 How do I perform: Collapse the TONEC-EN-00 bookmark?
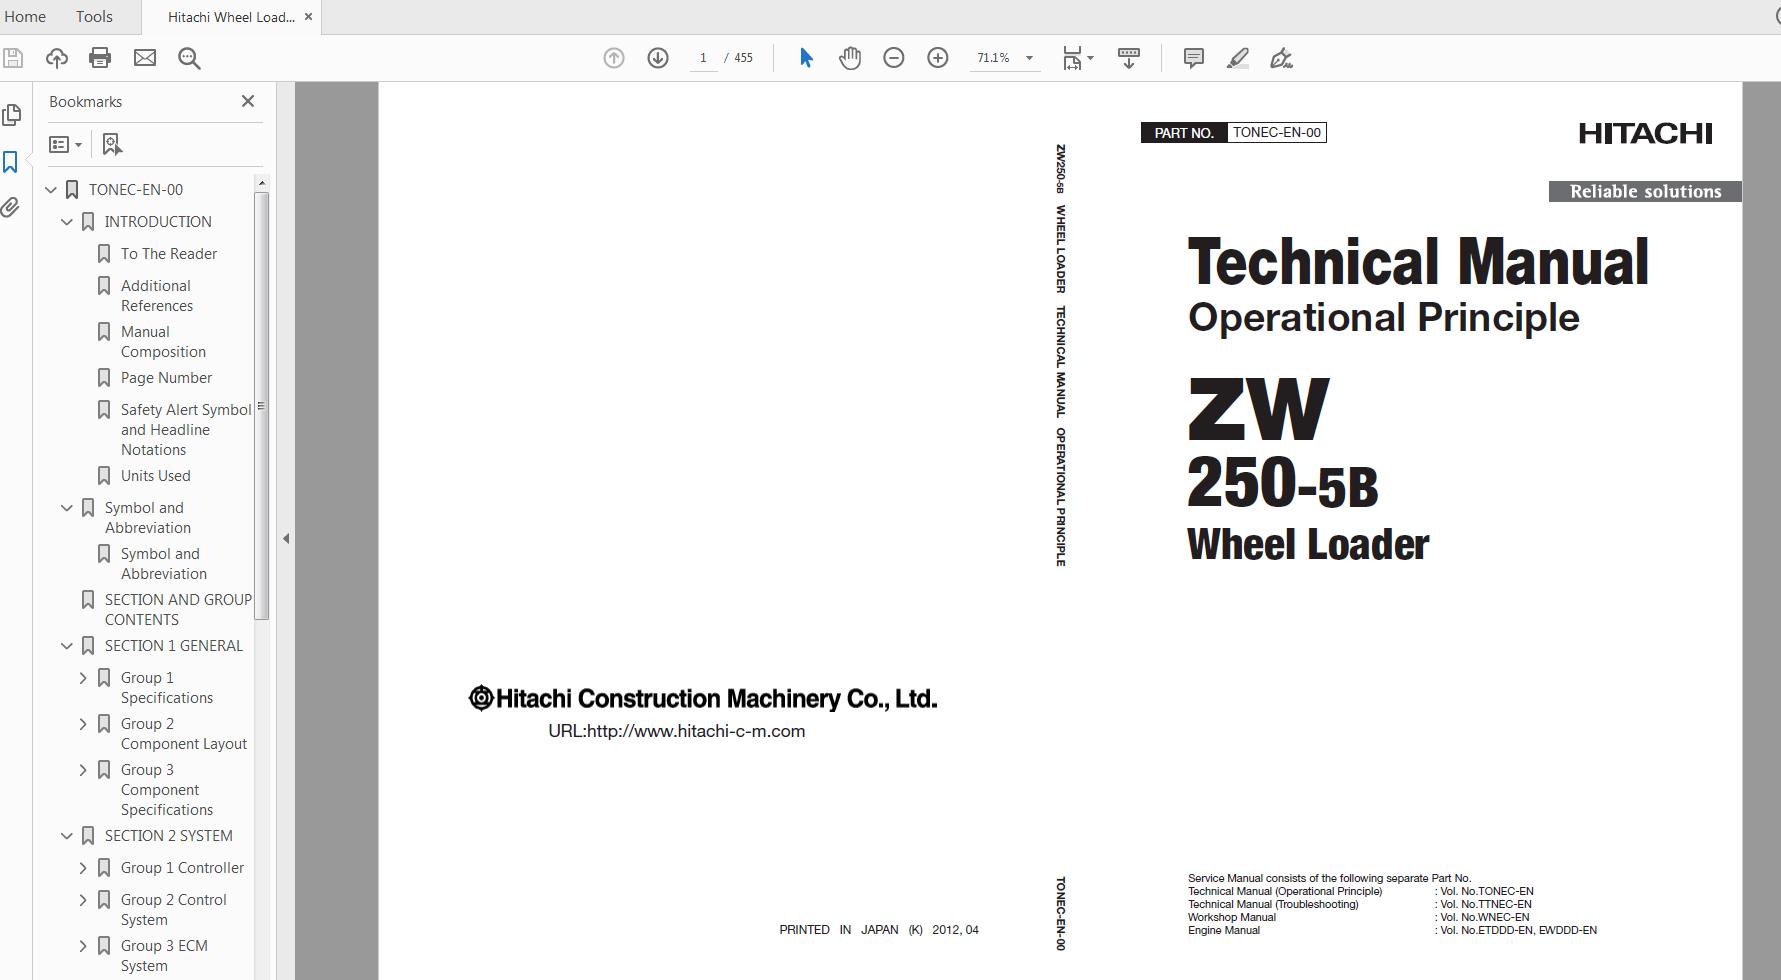(50, 189)
